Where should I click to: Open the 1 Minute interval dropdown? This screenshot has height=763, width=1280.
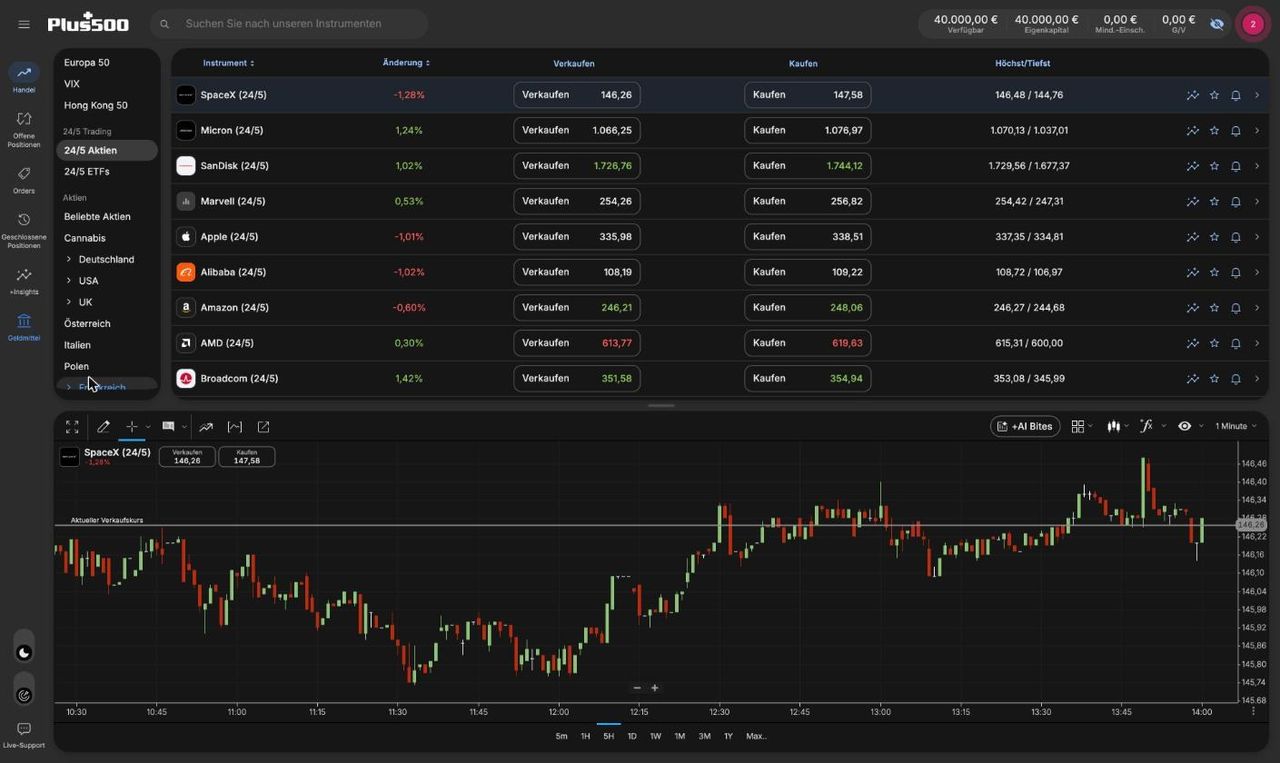coord(1236,426)
